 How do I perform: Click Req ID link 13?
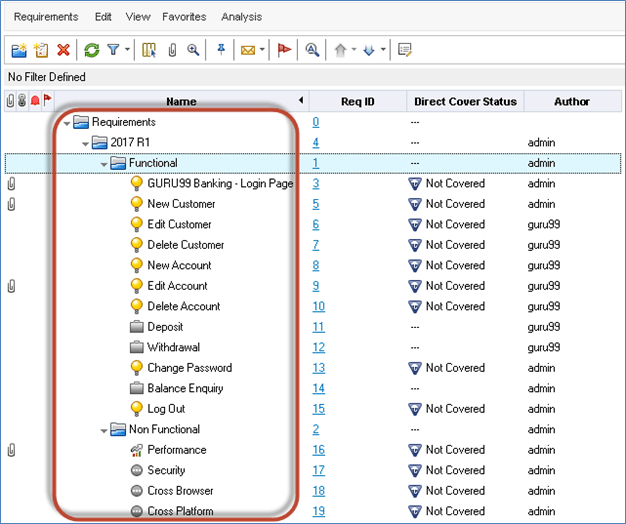coord(319,368)
